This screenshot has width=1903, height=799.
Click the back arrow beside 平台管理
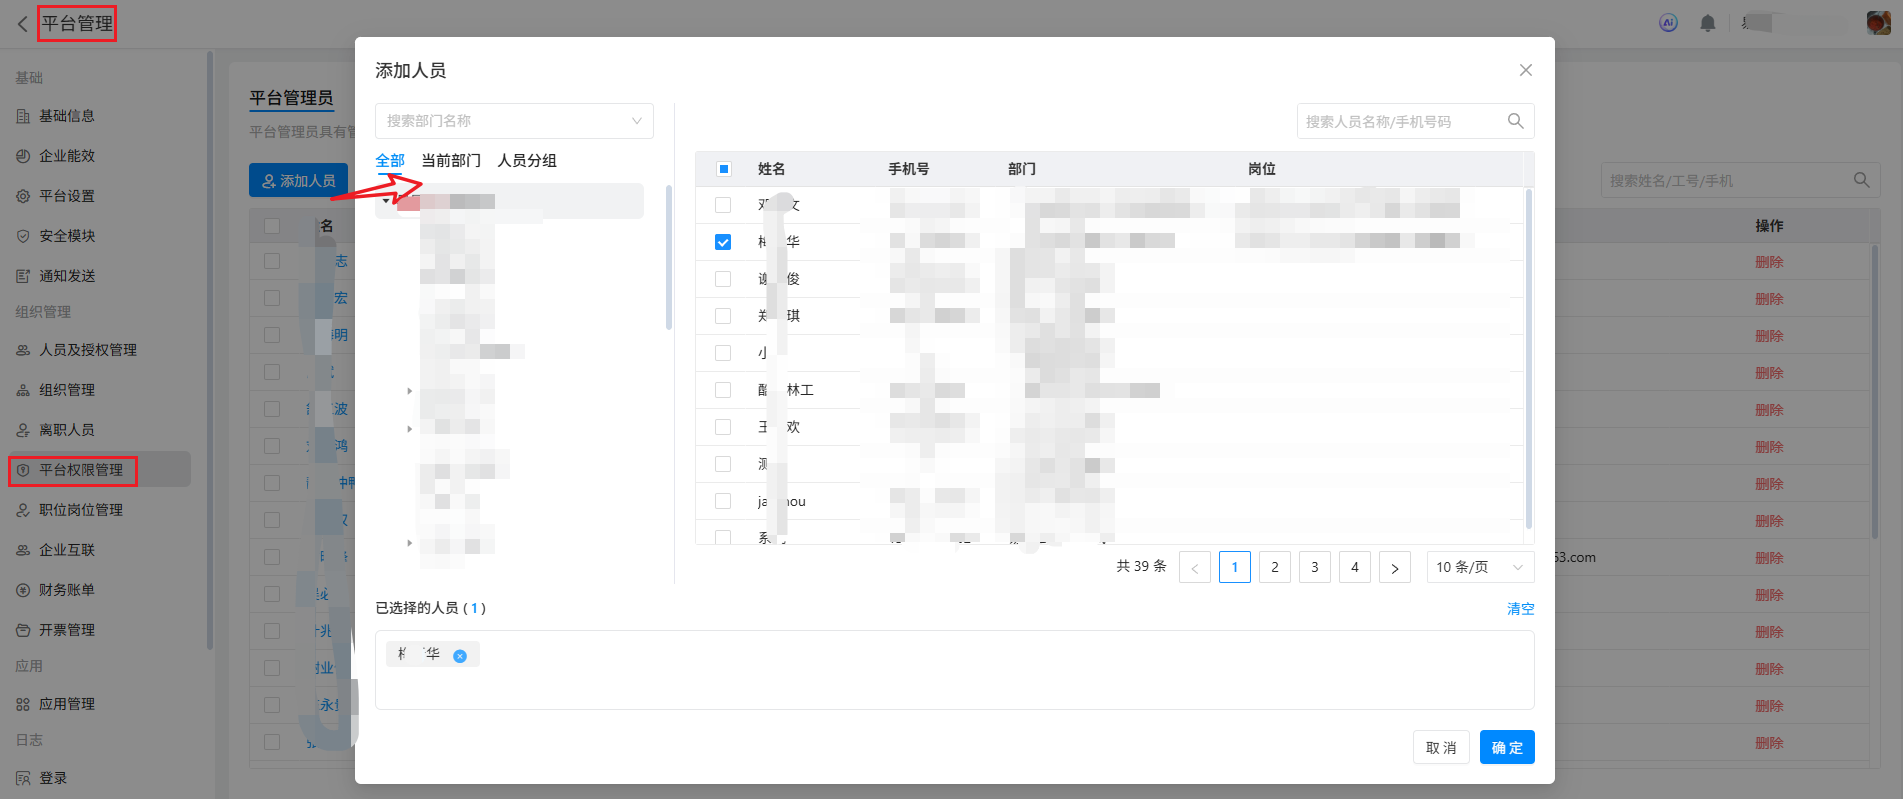[22, 24]
